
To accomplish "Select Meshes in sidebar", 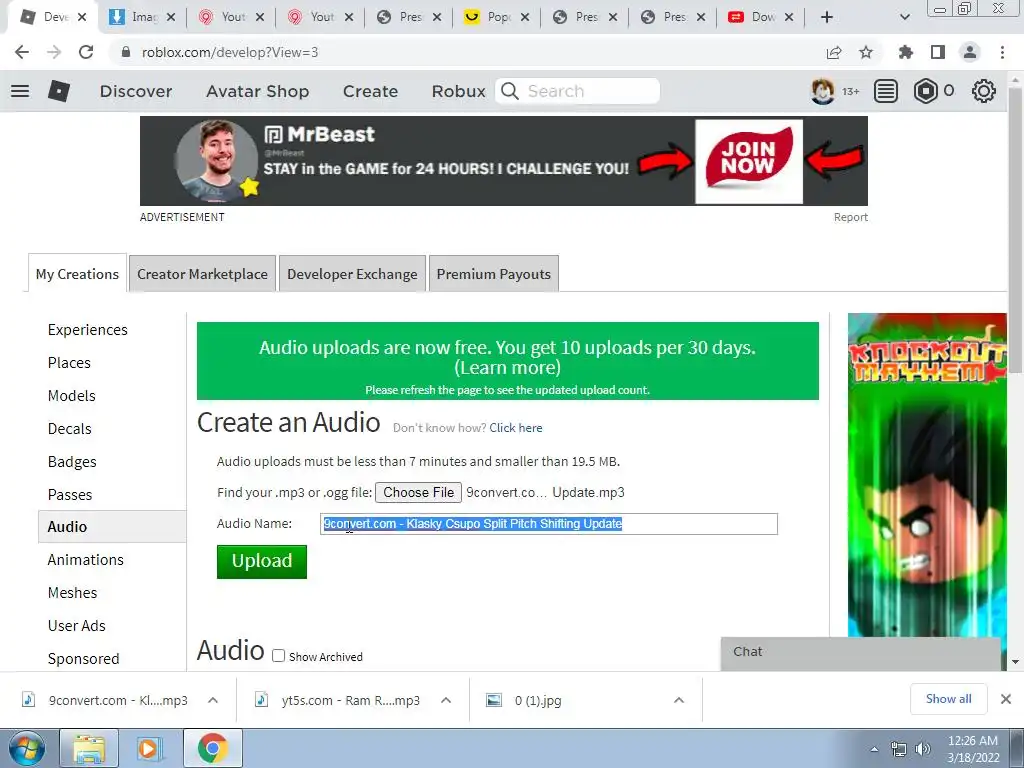I will pyautogui.click(x=72, y=592).
